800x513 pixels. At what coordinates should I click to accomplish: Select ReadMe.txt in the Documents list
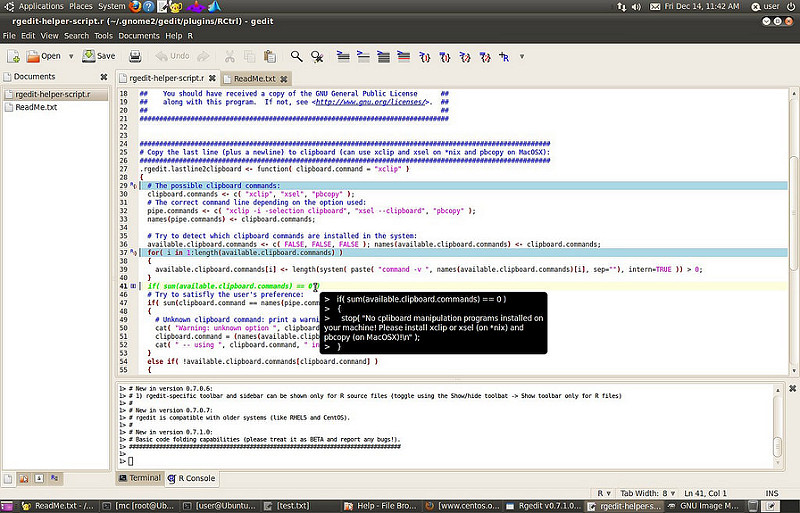[x=36, y=107]
